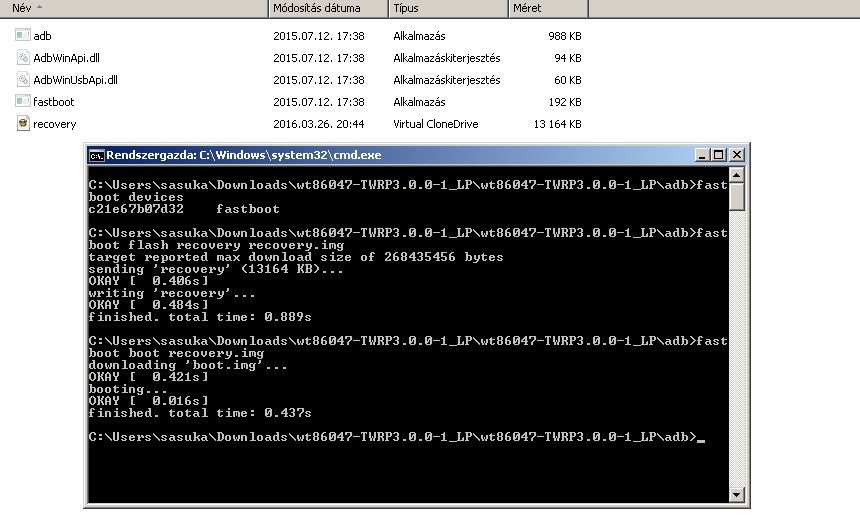
Task: Click the "sending 'recovery' (13164 KB)" line
Action: [x=216, y=269]
